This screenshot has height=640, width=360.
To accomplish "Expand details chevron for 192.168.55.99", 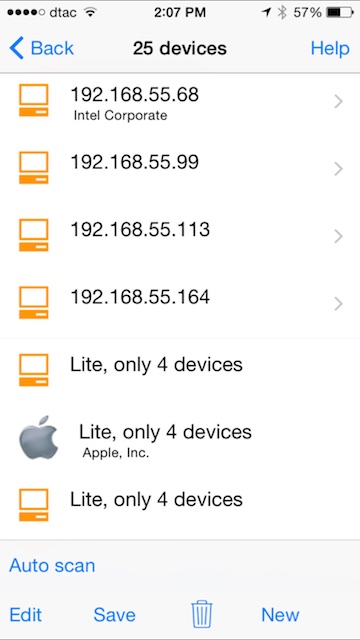I will pos(338,169).
